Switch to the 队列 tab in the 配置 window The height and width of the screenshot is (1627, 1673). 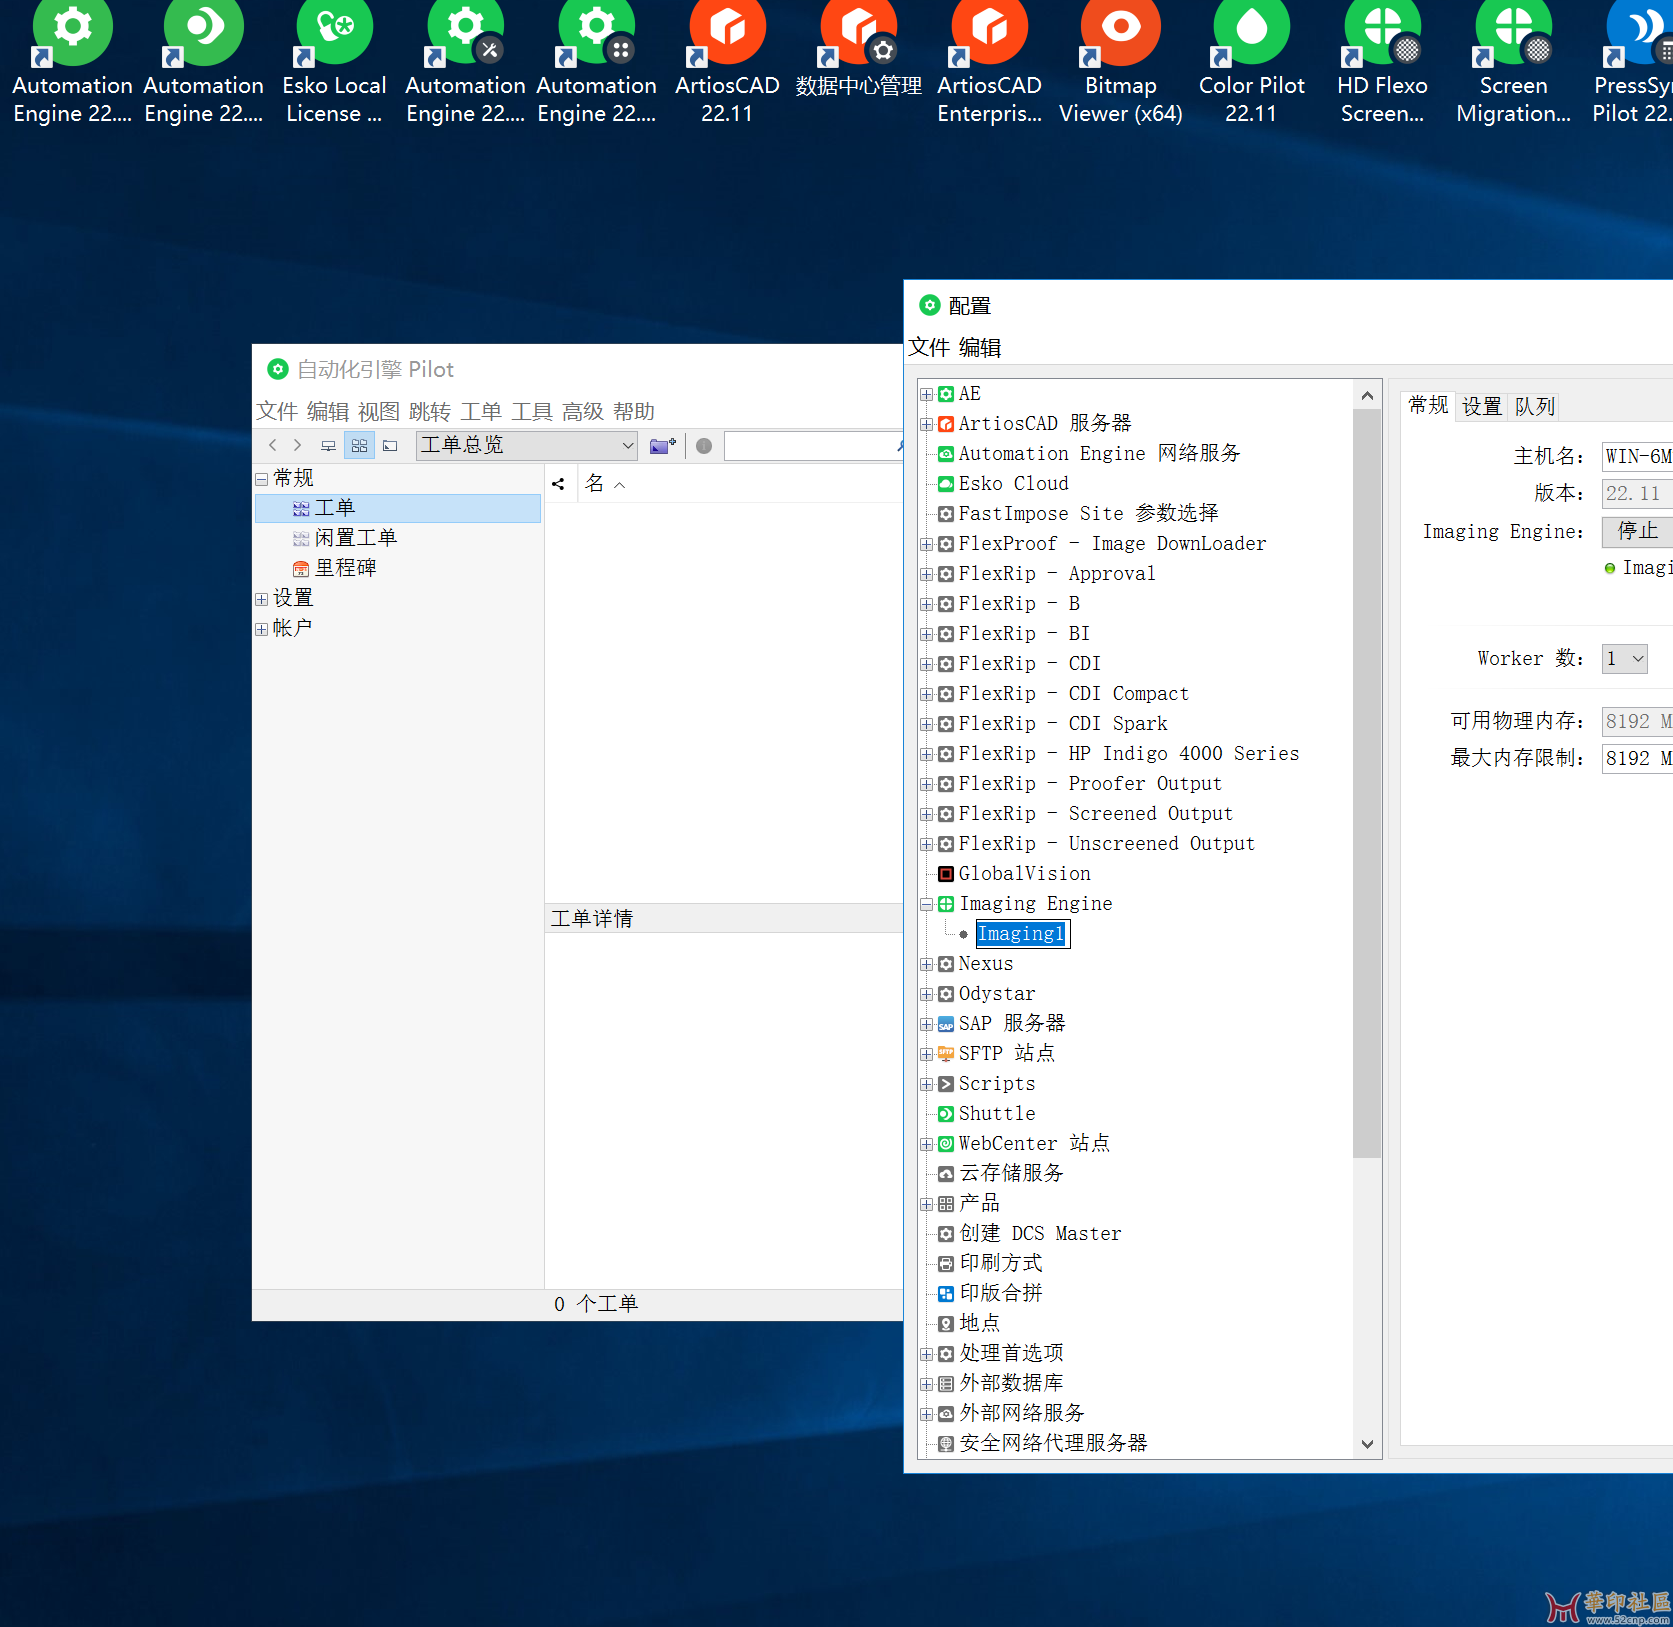point(1534,407)
